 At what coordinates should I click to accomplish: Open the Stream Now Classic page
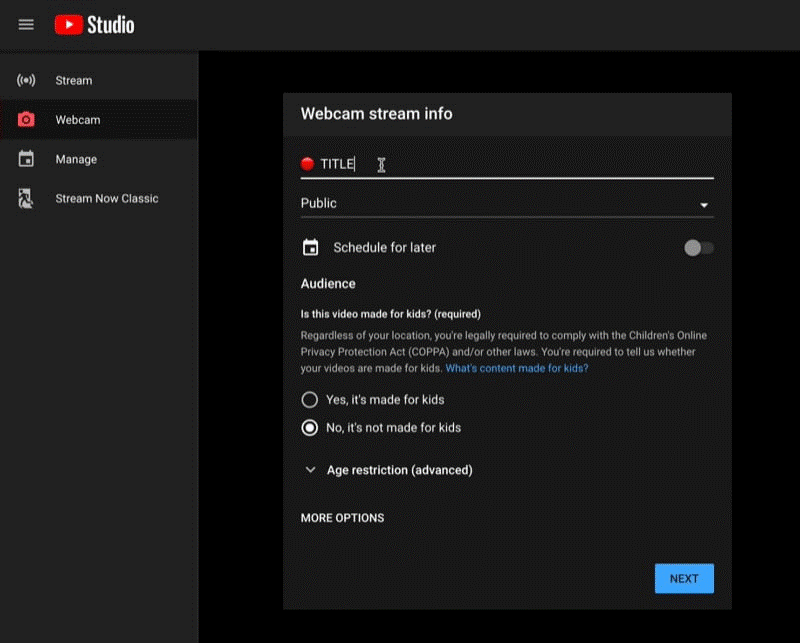click(x=107, y=198)
